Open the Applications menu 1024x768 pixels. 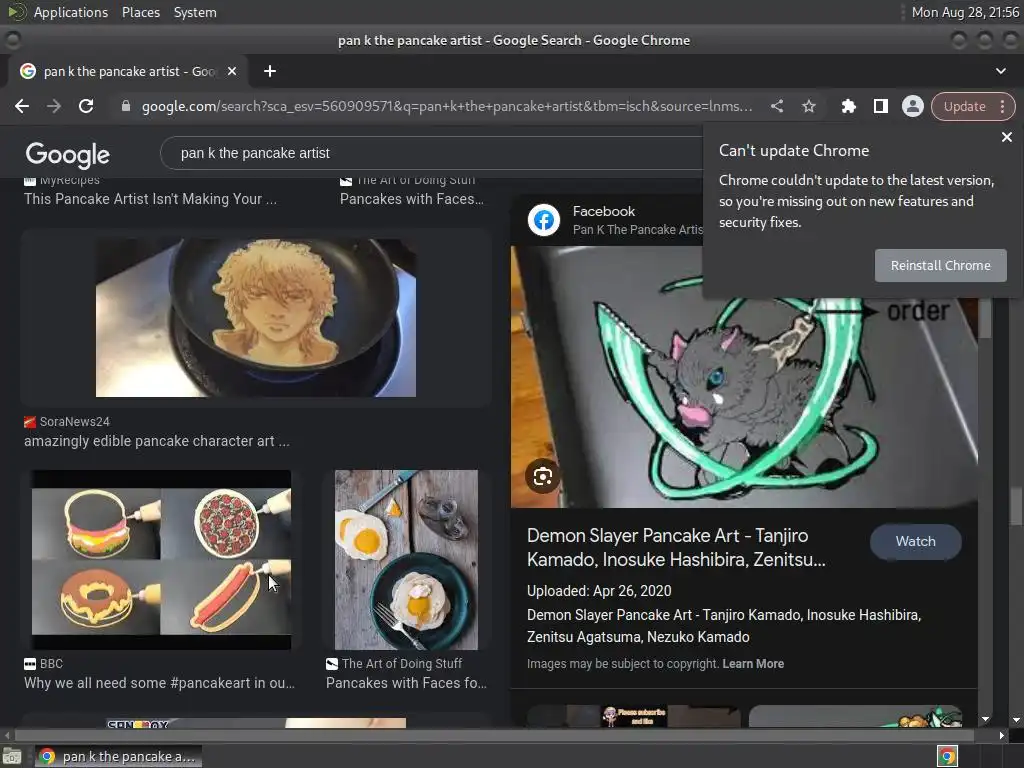(71, 12)
